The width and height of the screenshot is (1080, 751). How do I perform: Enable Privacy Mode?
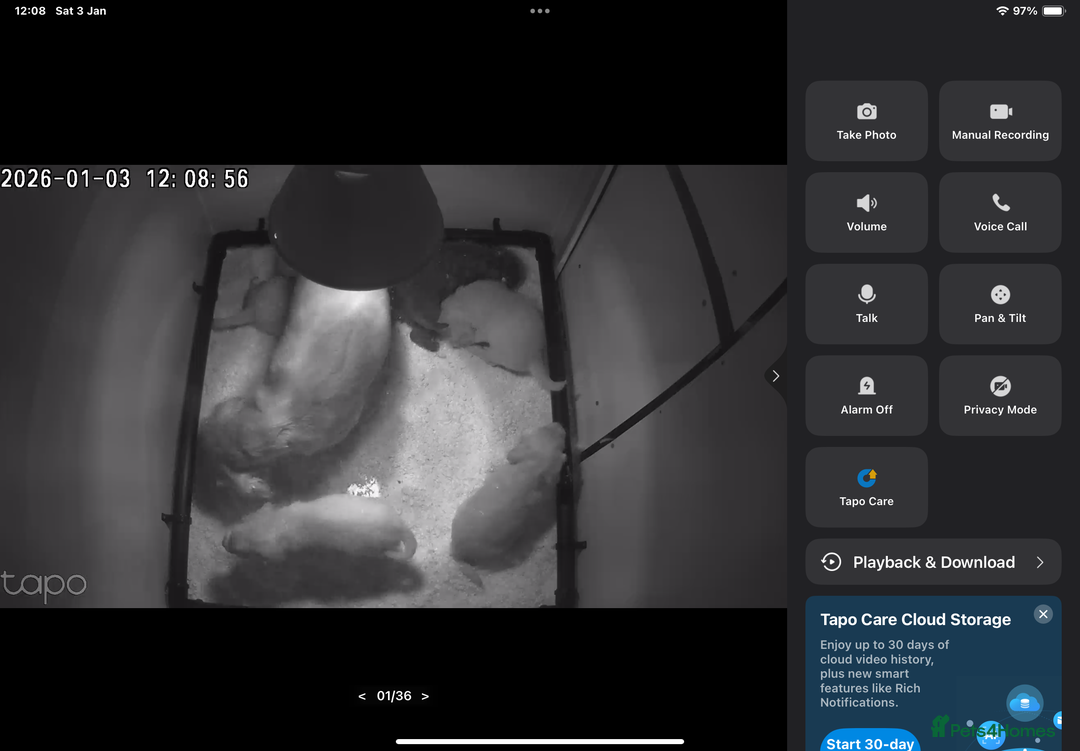tap(1000, 395)
